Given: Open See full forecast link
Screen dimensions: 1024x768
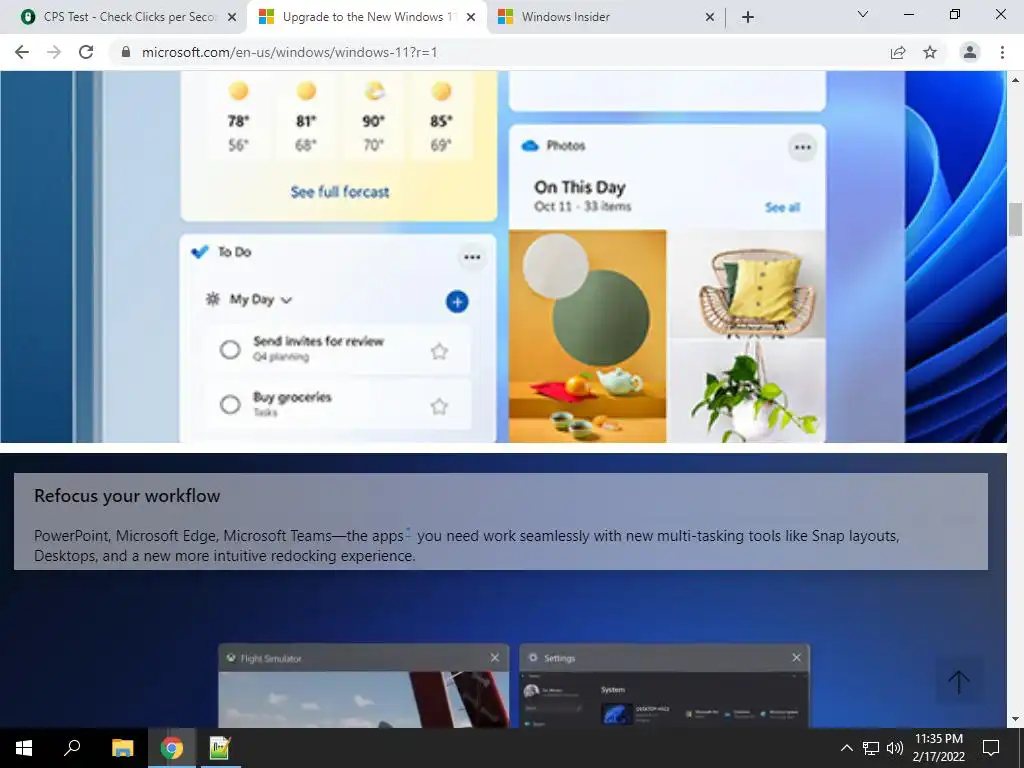Looking at the screenshot, I should click(x=340, y=192).
